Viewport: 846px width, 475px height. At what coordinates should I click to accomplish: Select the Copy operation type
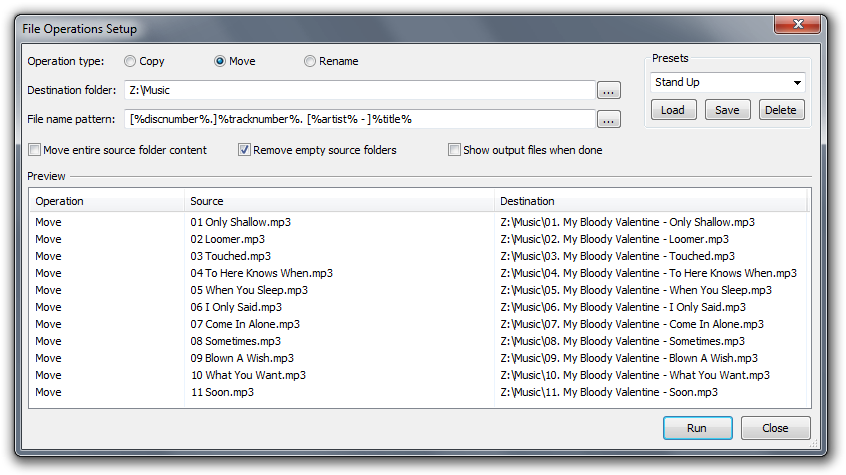130,62
